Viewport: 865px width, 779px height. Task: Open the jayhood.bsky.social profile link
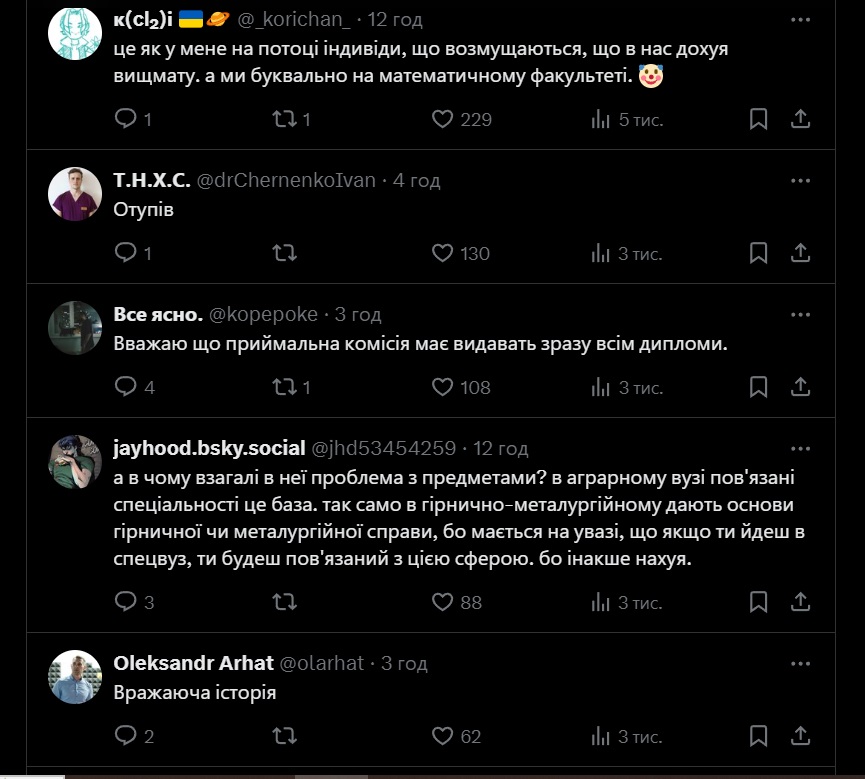pyautogui.click(x=210, y=447)
